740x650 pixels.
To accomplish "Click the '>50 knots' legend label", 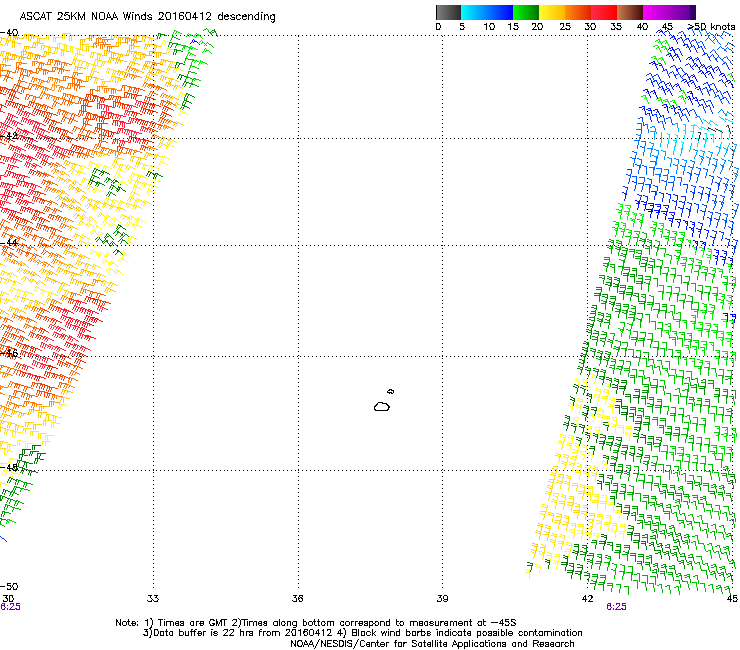I will pyautogui.click(x=711, y=27).
